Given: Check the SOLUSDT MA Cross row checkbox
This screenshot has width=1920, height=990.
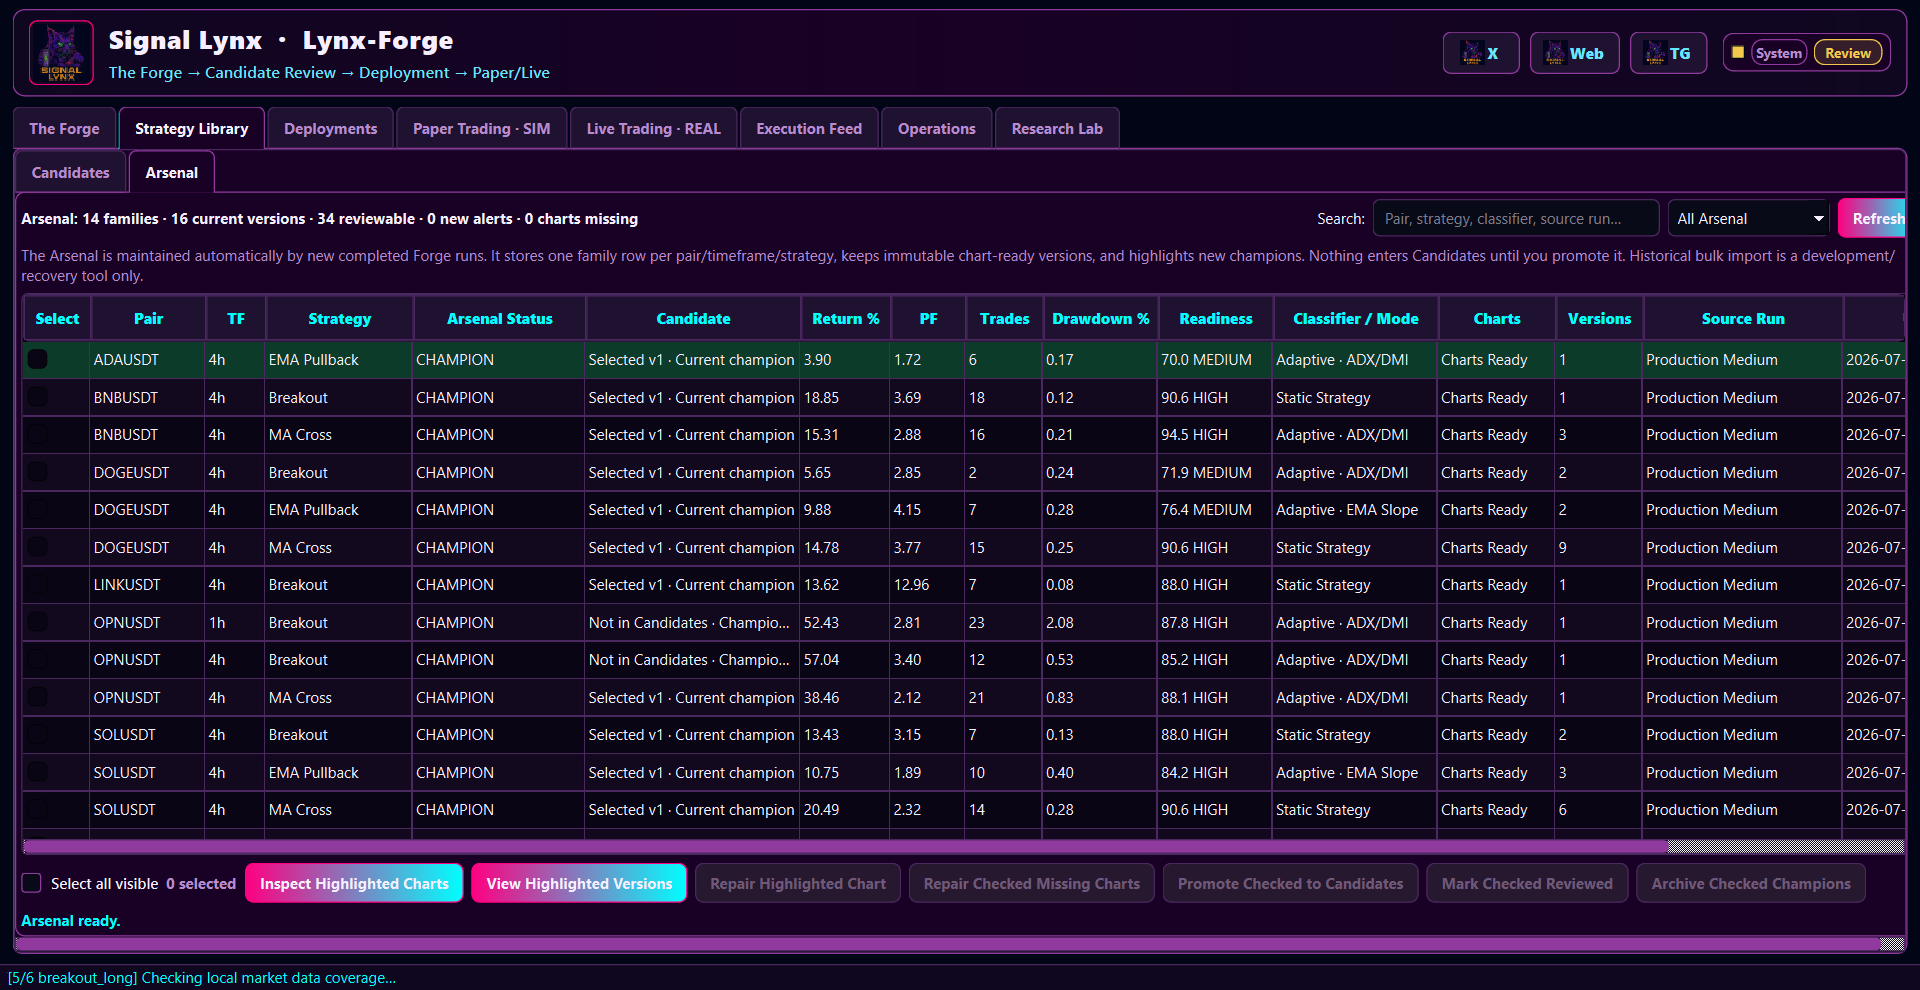Looking at the screenshot, I should (38, 809).
